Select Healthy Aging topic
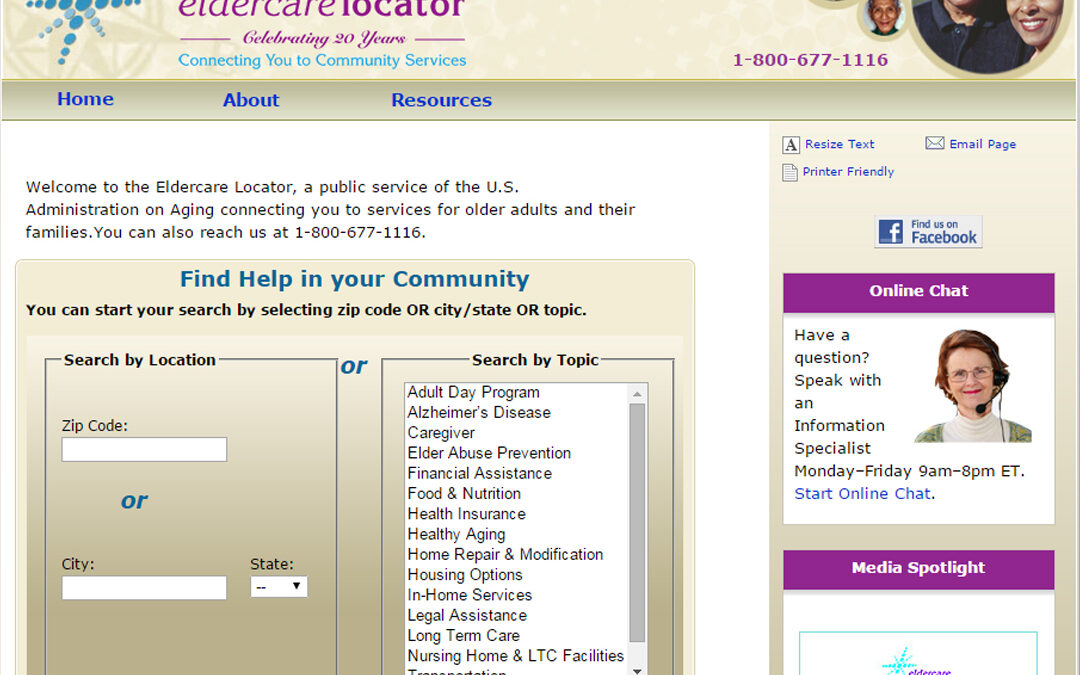 (456, 534)
